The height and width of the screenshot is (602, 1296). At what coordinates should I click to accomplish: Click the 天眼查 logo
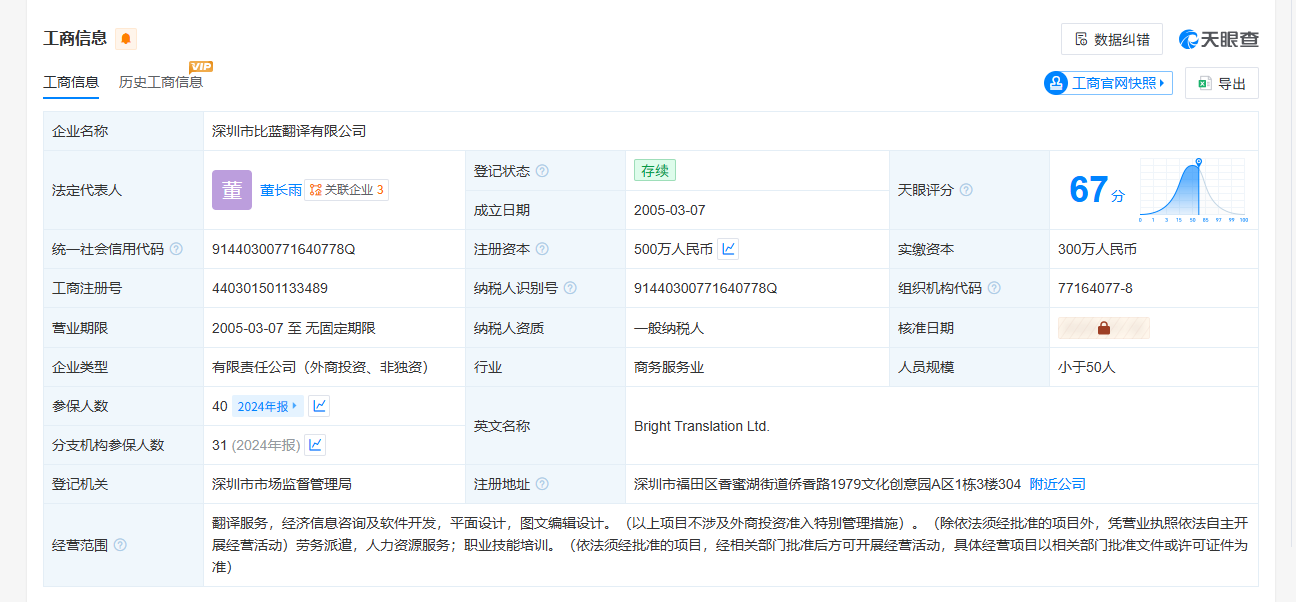tap(1219, 39)
